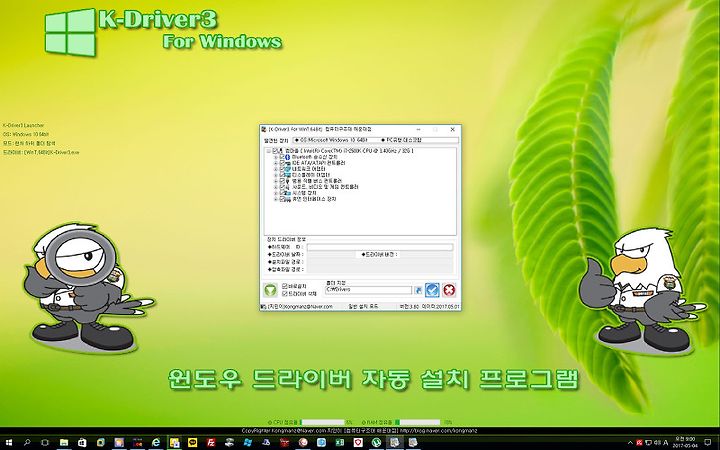The width and height of the screenshot is (720, 450).
Task: Uncheck the Bluetooth device checkbox
Action: pos(282,157)
